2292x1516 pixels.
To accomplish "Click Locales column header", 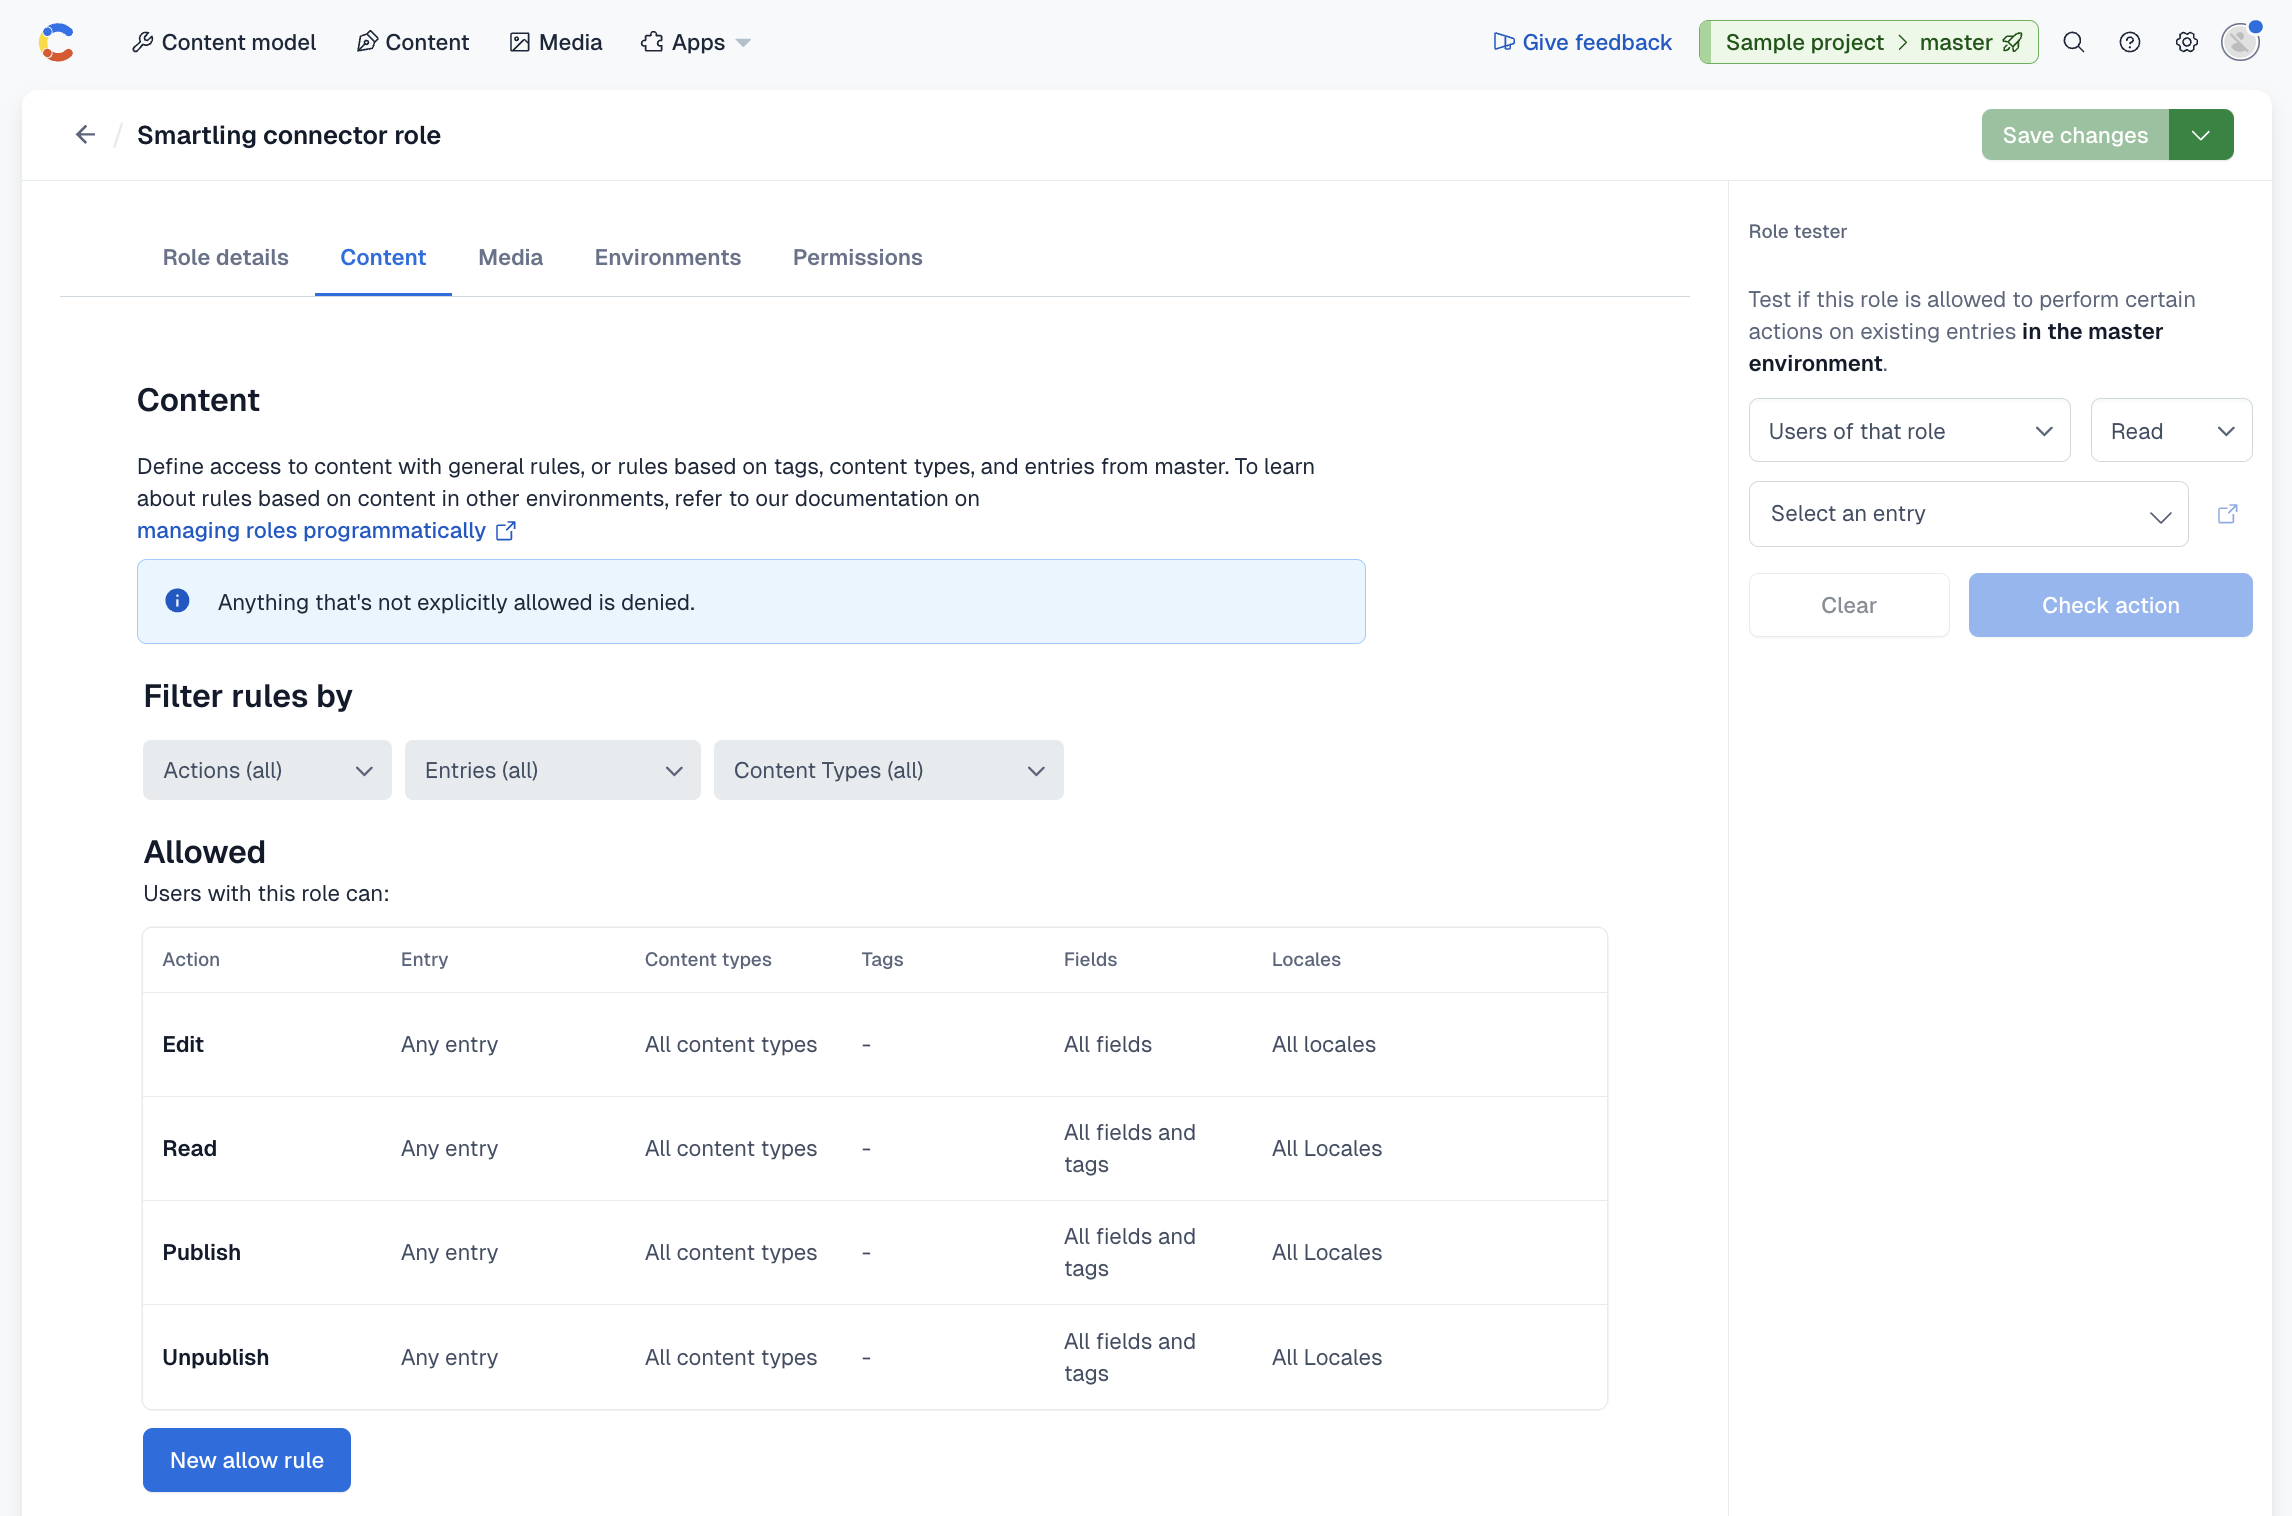I will click(1306, 959).
